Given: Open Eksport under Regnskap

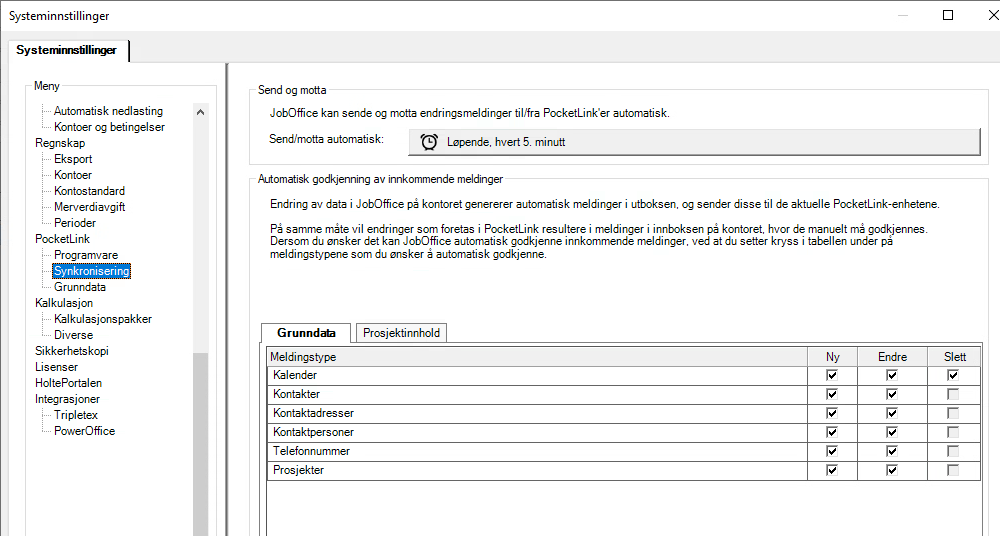Looking at the screenshot, I should [x=73, y=159].
